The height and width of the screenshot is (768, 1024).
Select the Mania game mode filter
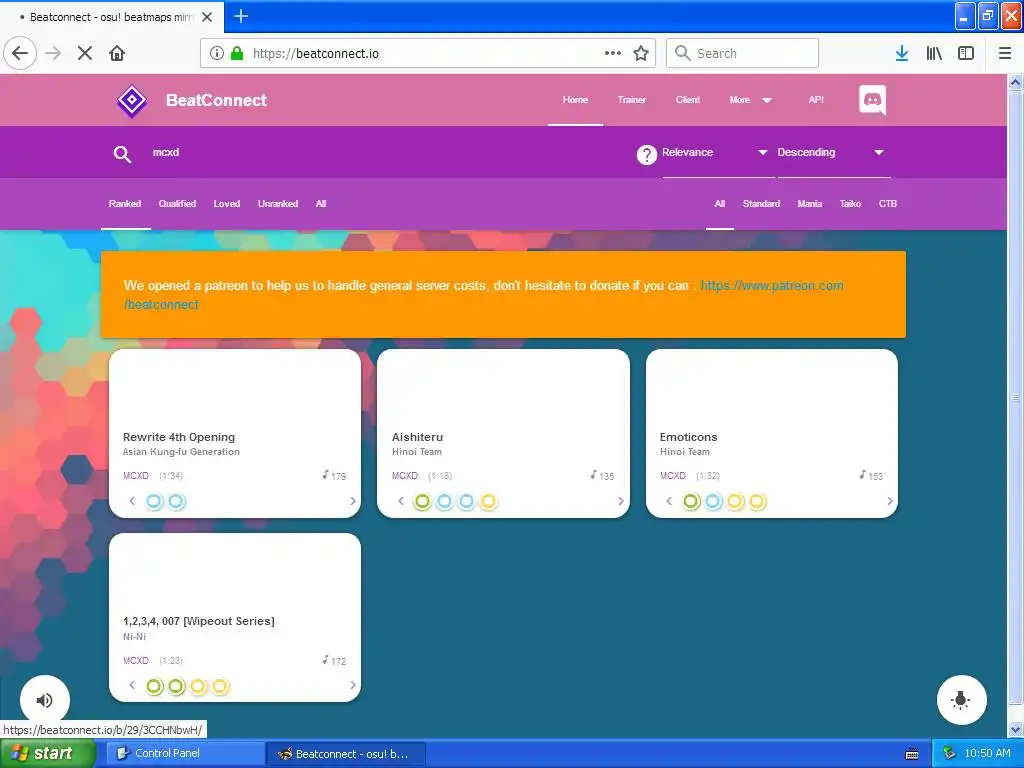point(810,204)
